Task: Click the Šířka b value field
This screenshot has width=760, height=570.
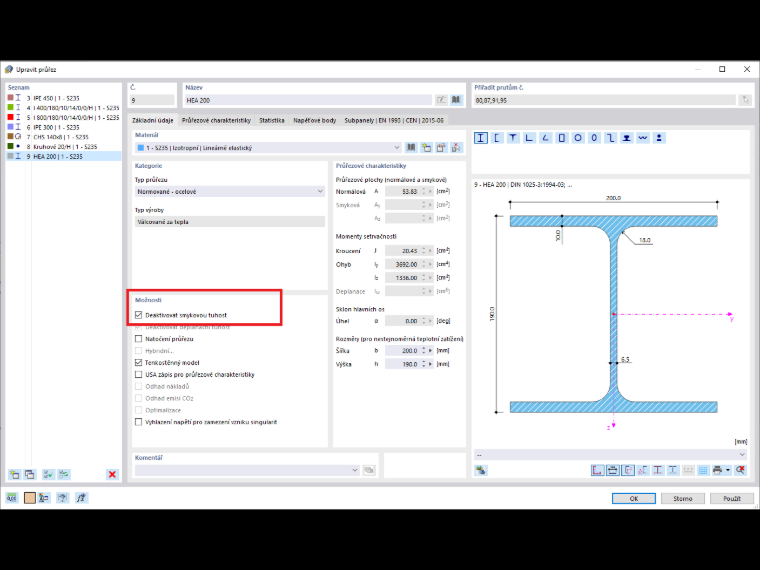Action: pos(404,350)
